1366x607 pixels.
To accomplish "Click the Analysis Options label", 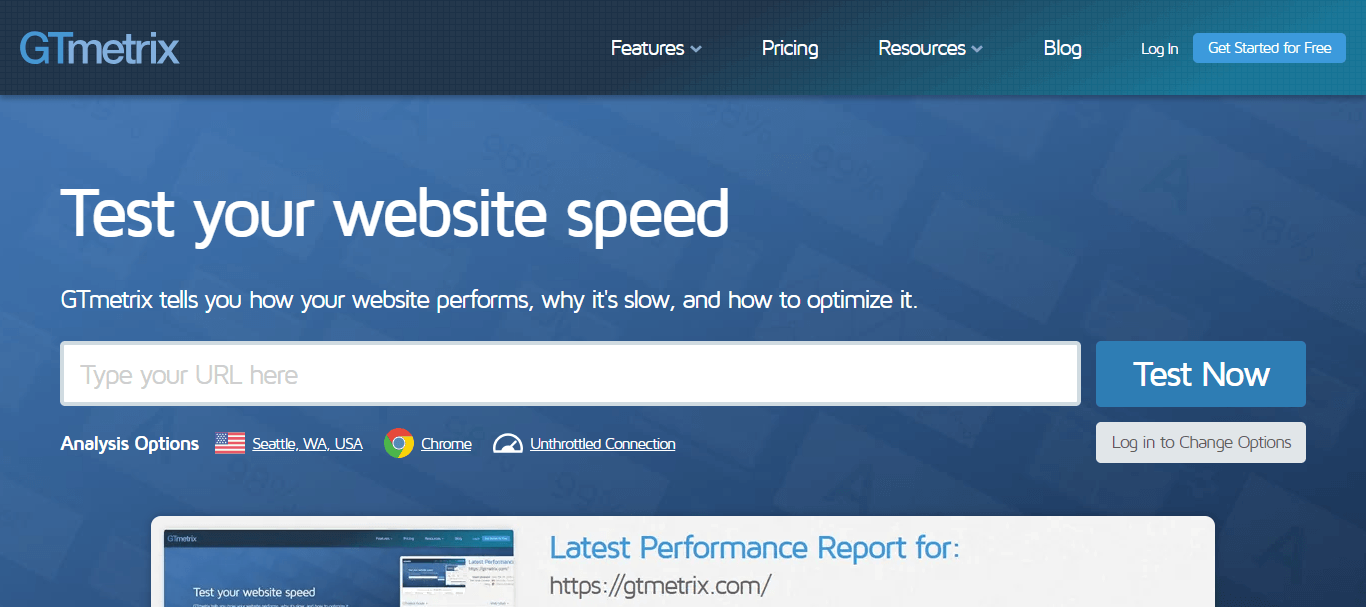I will click(x=130, y=444).
